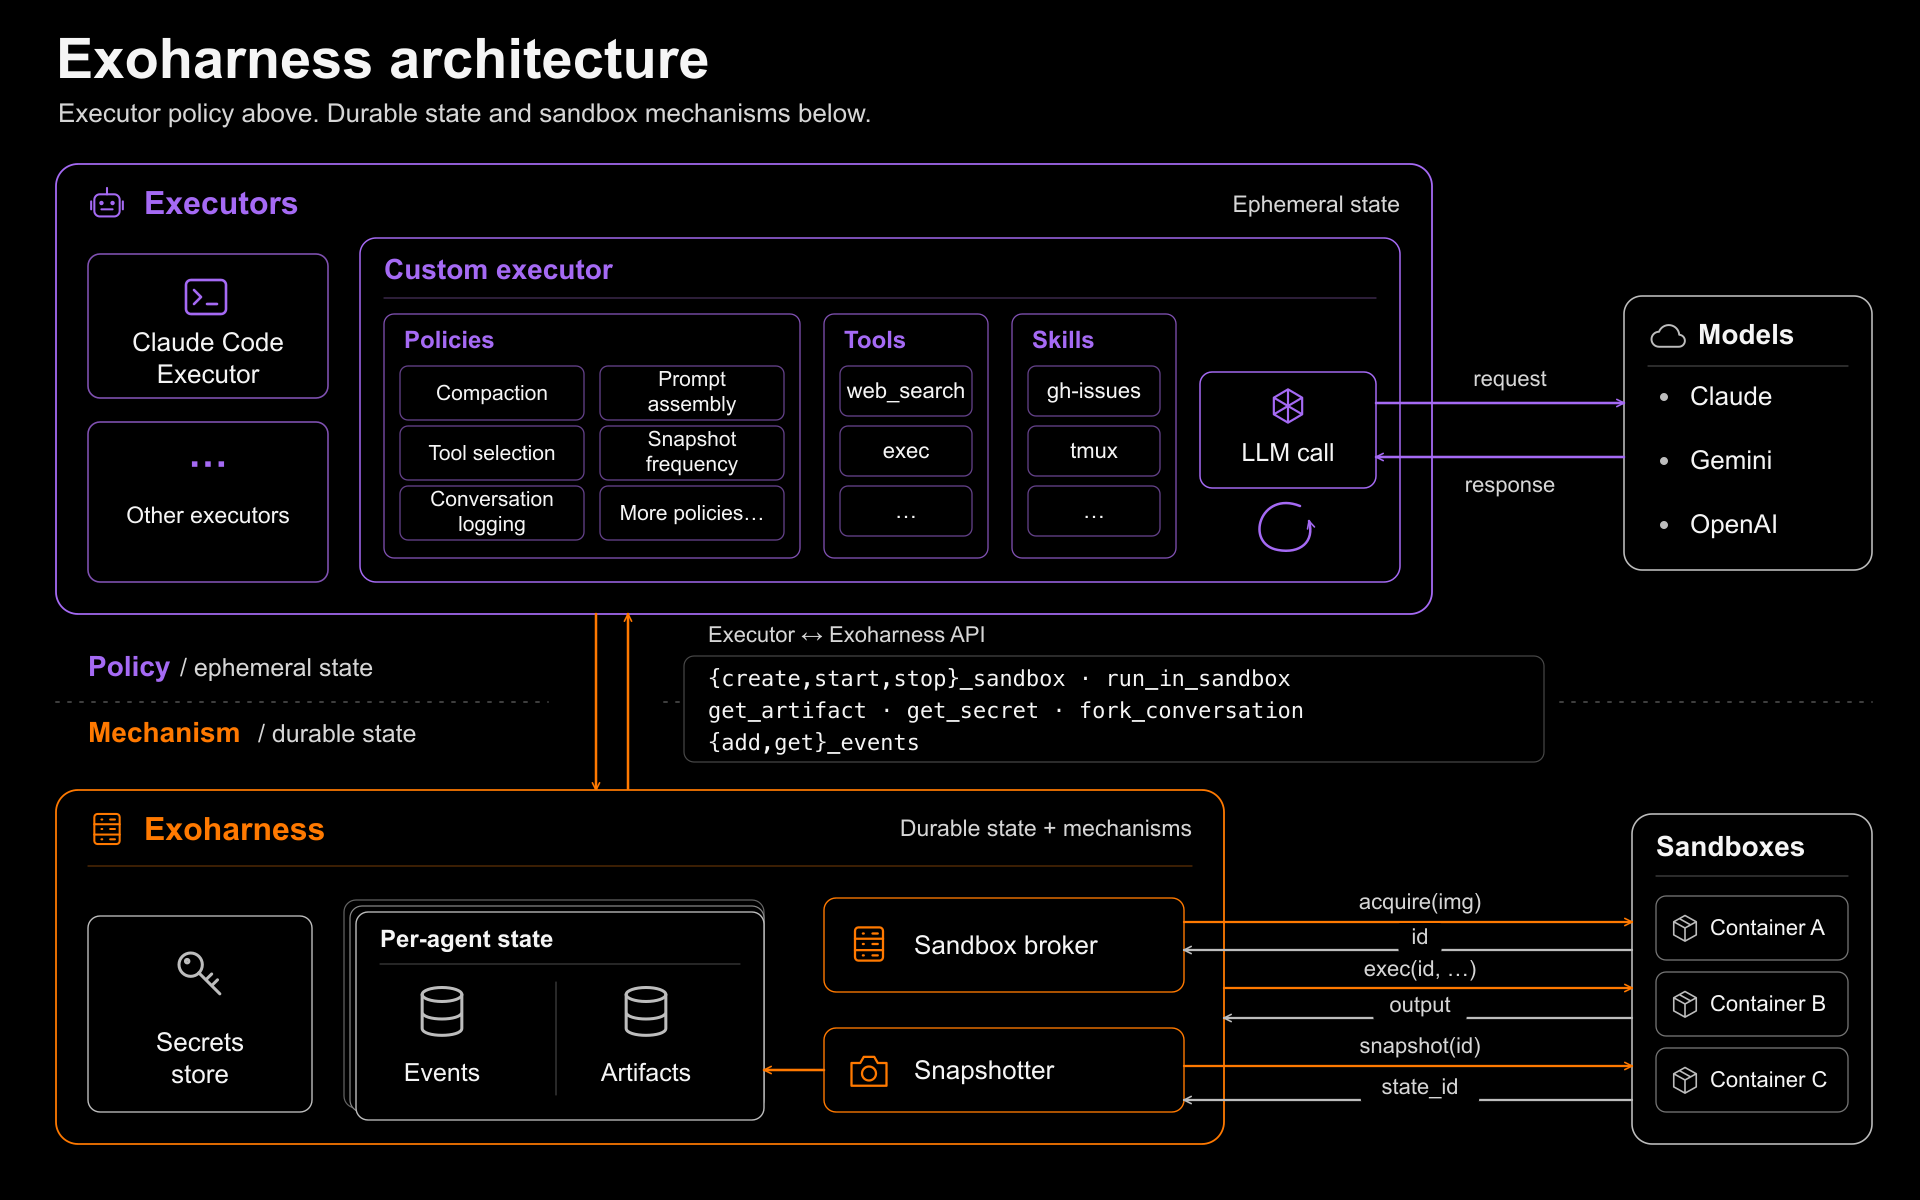
Task: Click the state_id arrow label
Action: click(1420, 1087)
